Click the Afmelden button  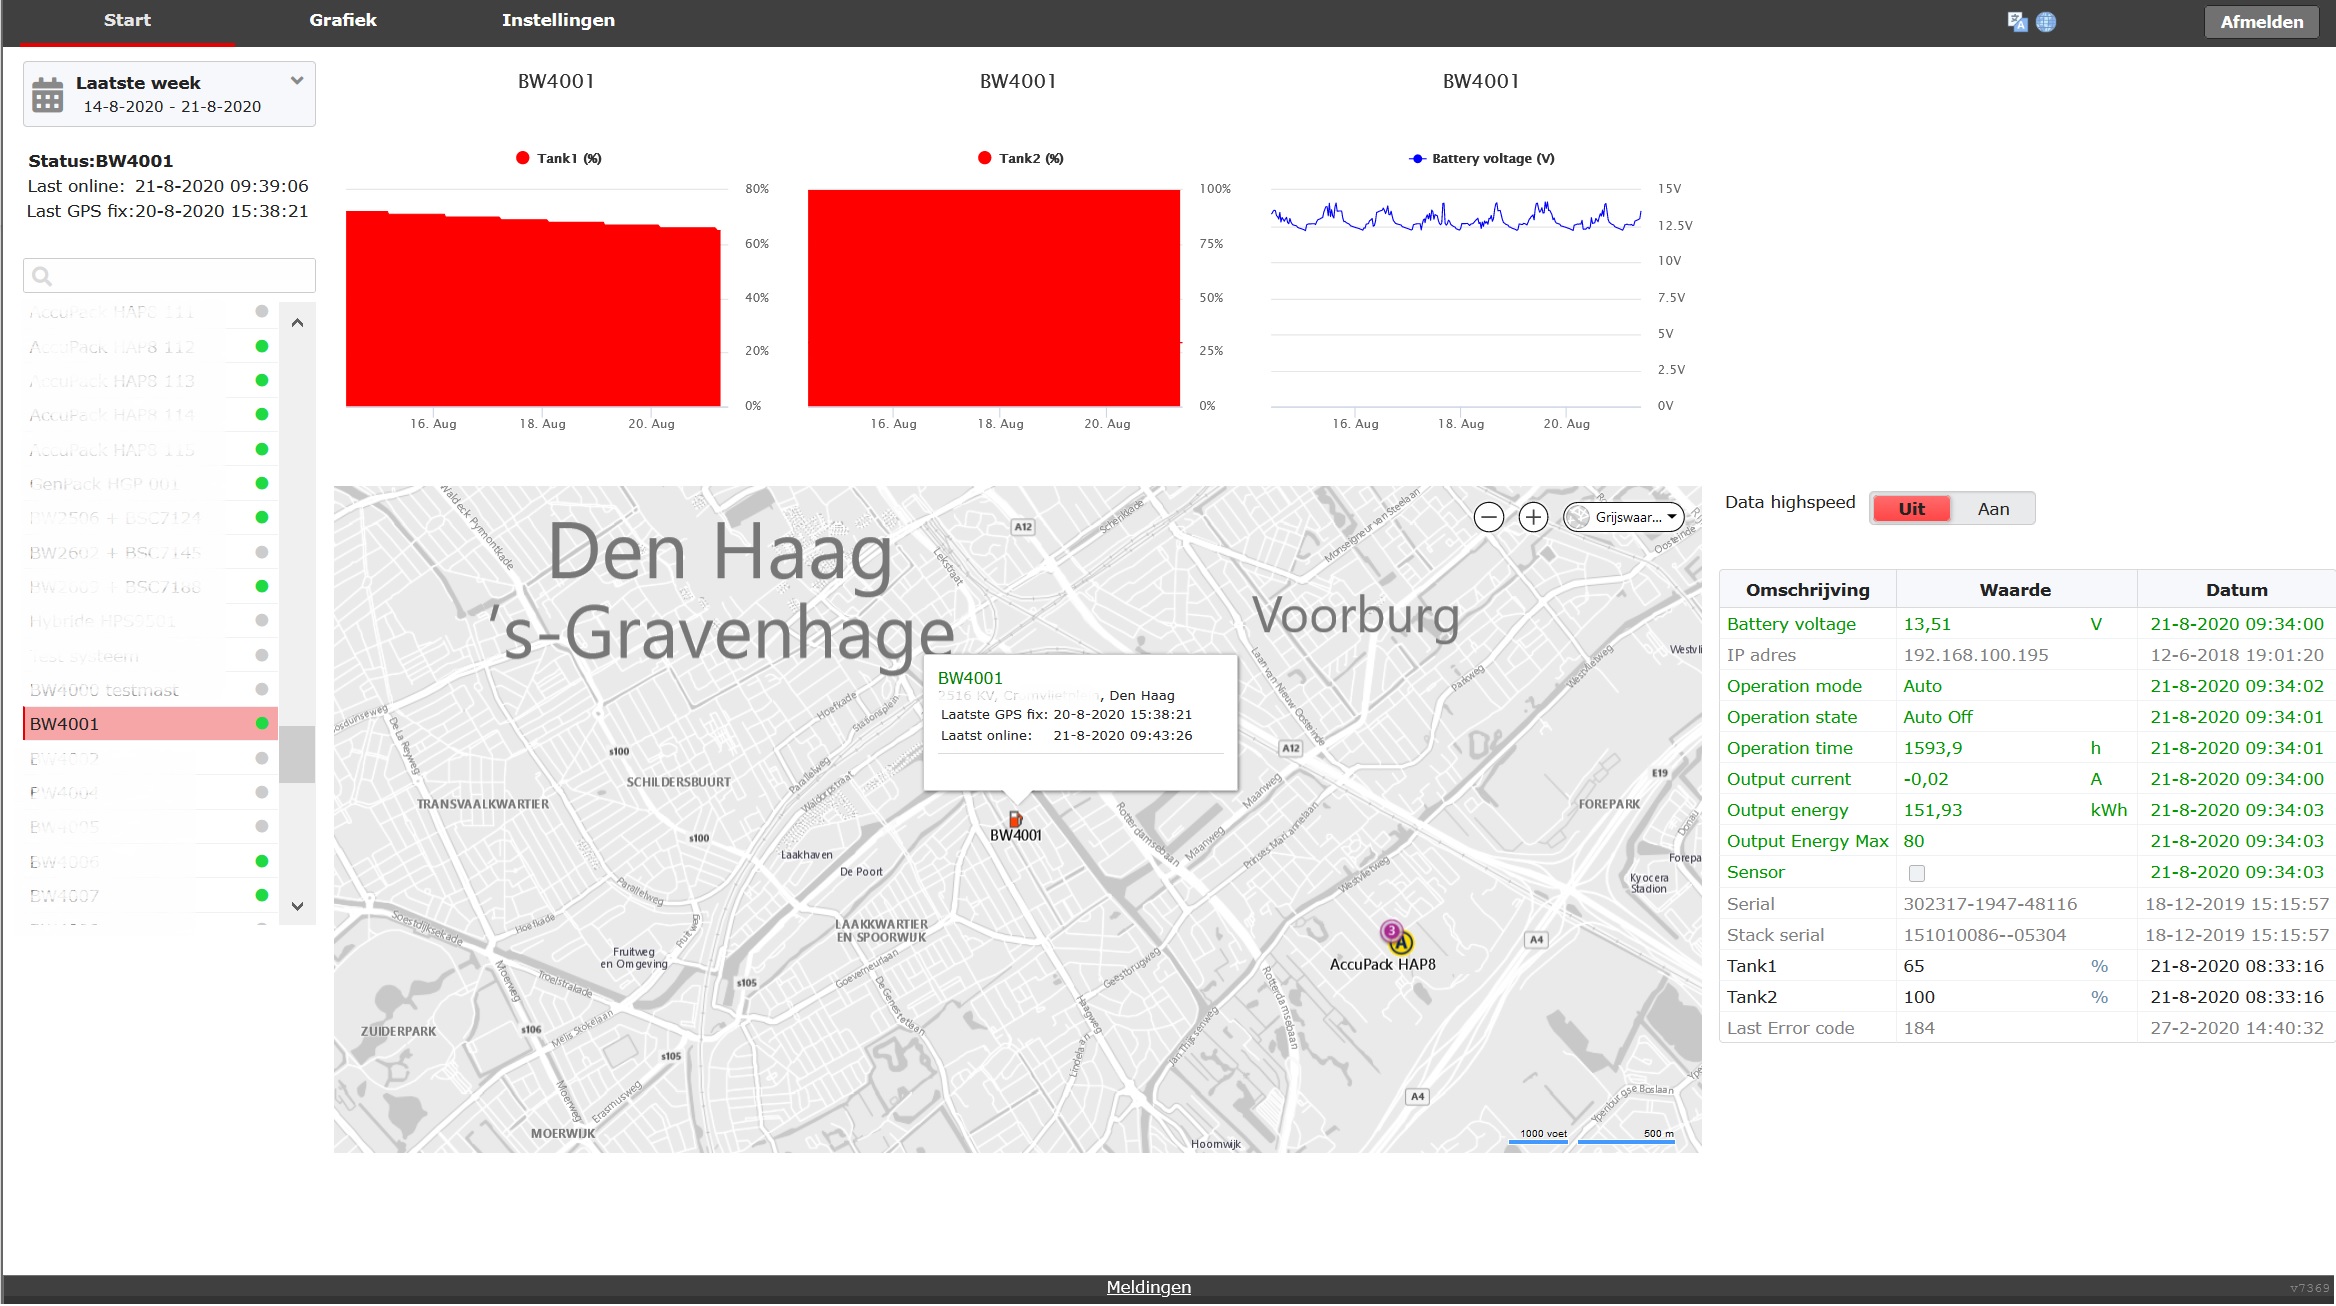(2261, 22)
